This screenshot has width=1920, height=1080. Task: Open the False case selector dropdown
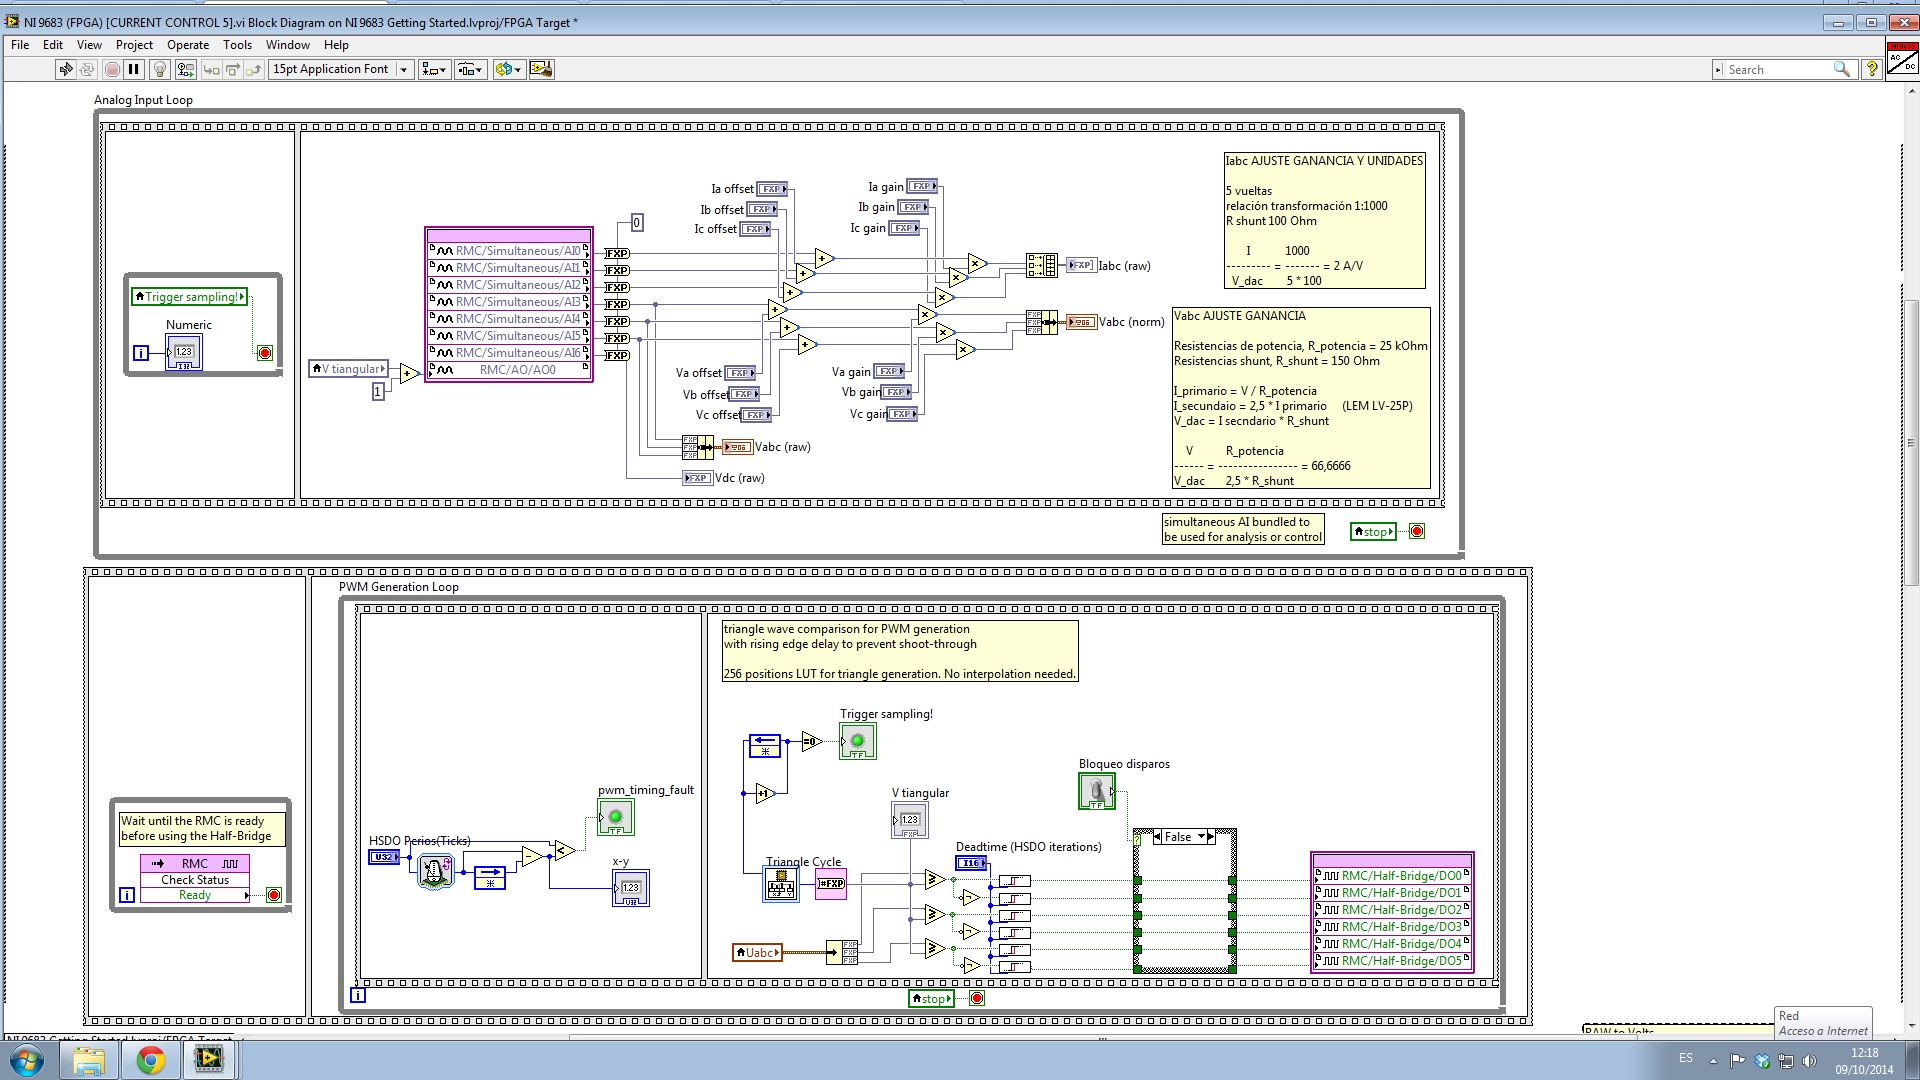[x=1202, y=837]
